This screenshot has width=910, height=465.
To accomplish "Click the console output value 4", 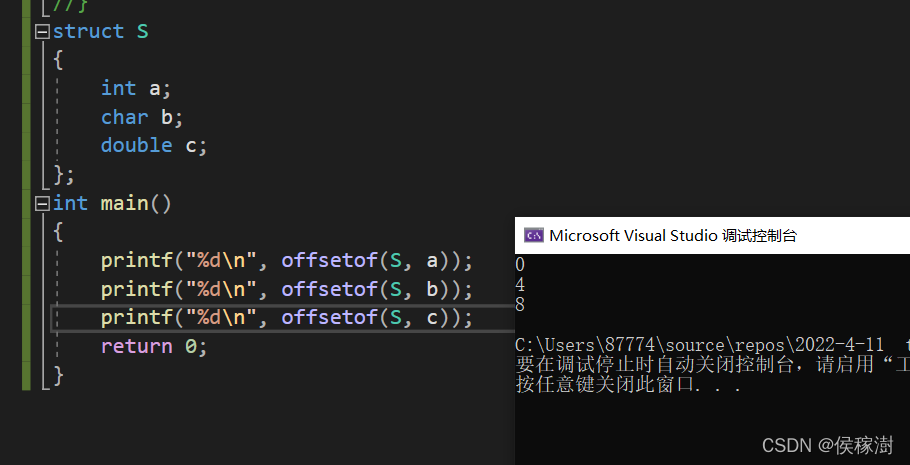I will pyautogui.click(x=520, y=285).
